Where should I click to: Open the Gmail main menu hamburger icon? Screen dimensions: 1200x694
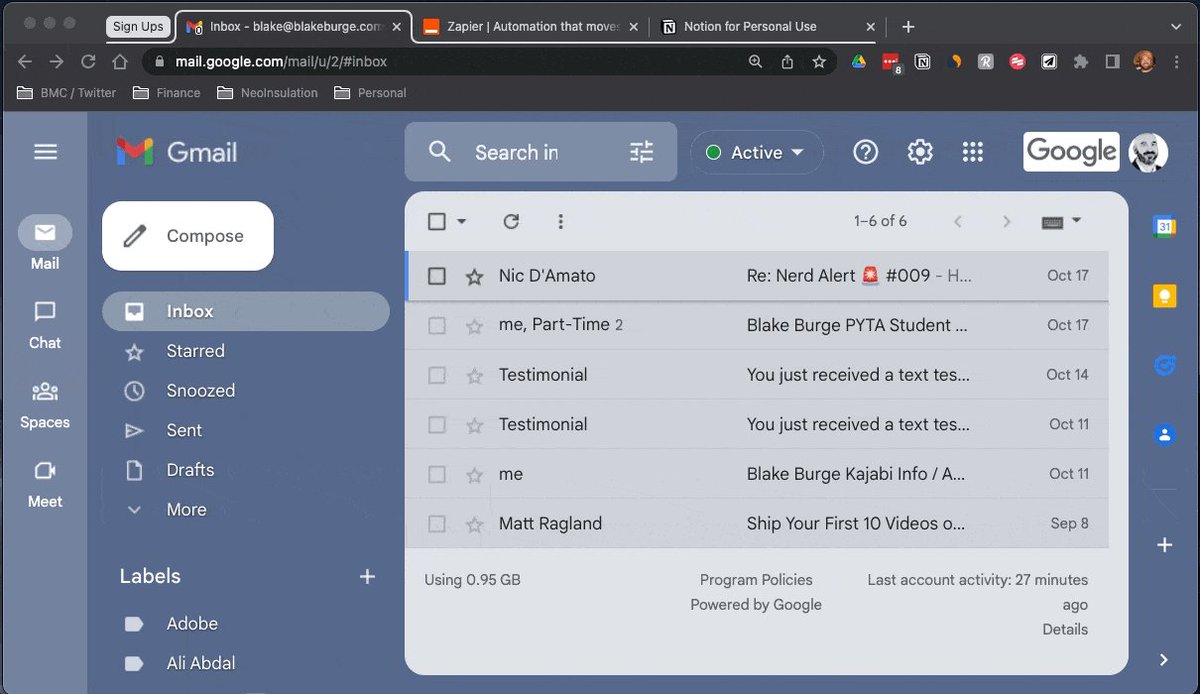coord(45,152)
